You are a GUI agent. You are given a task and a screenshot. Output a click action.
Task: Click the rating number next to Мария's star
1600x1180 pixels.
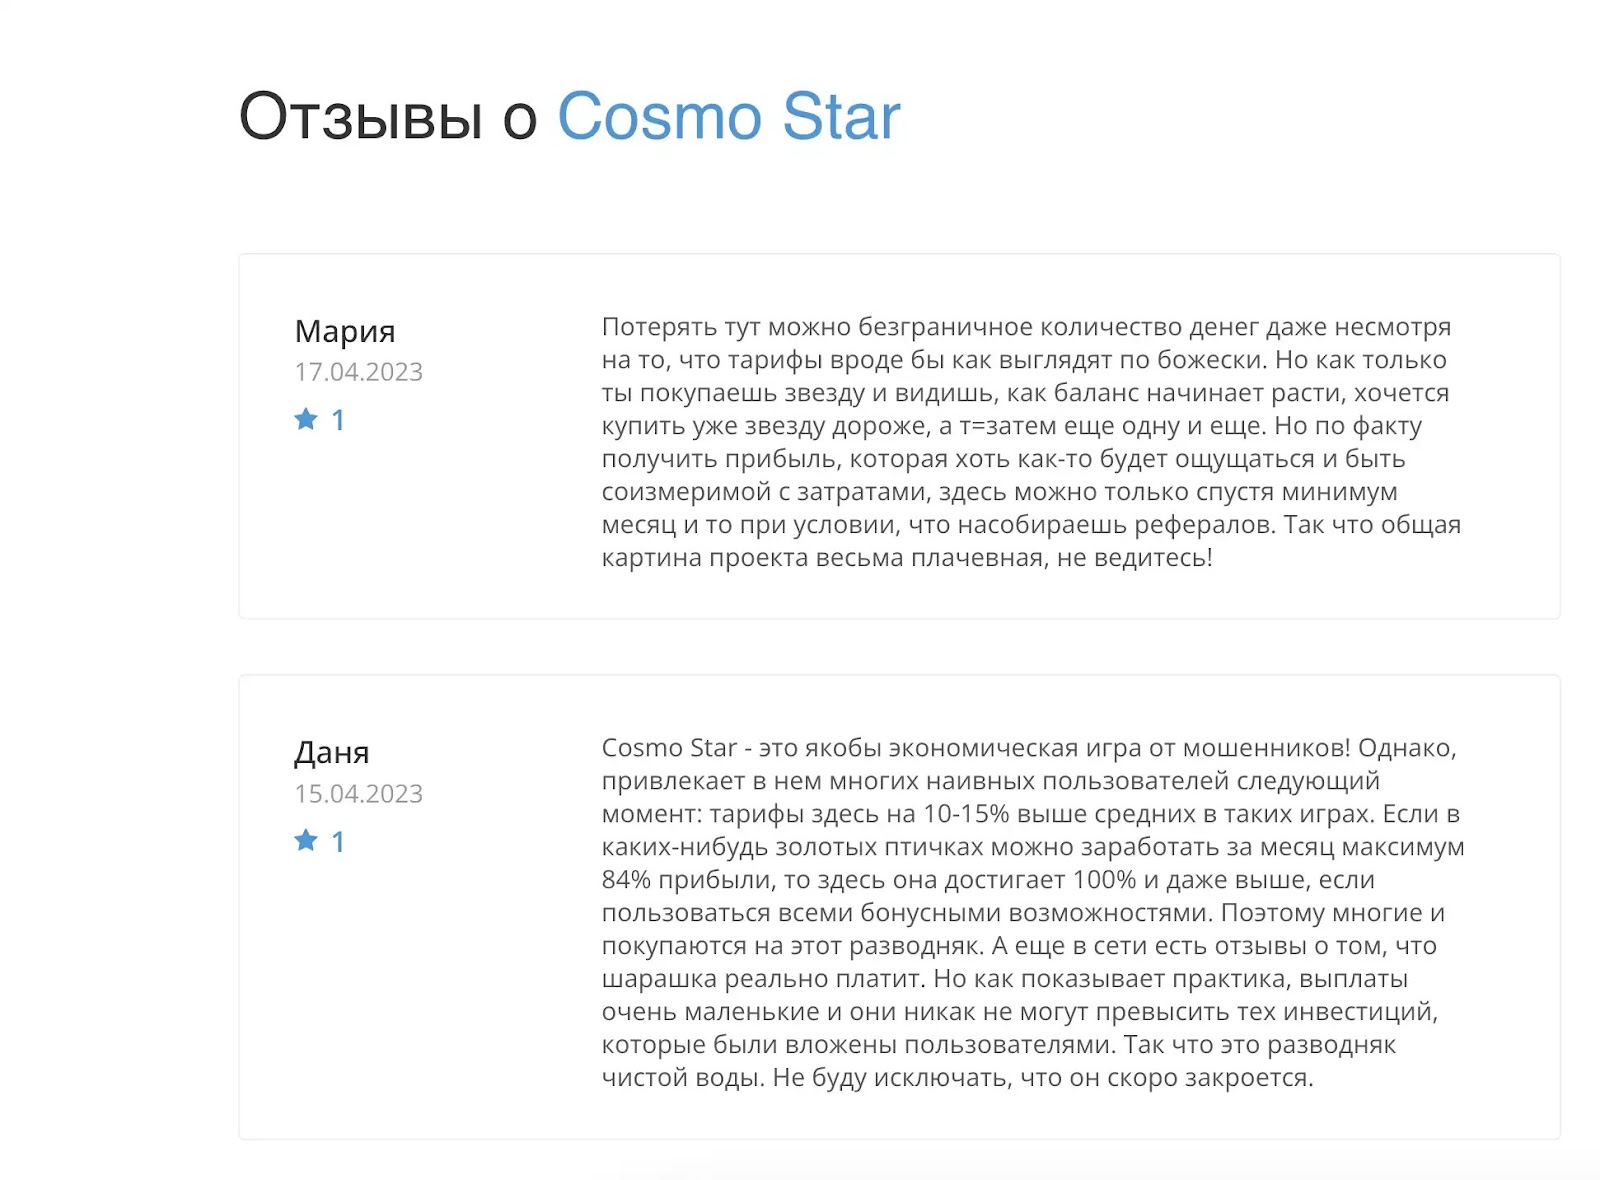click(338, 420)
